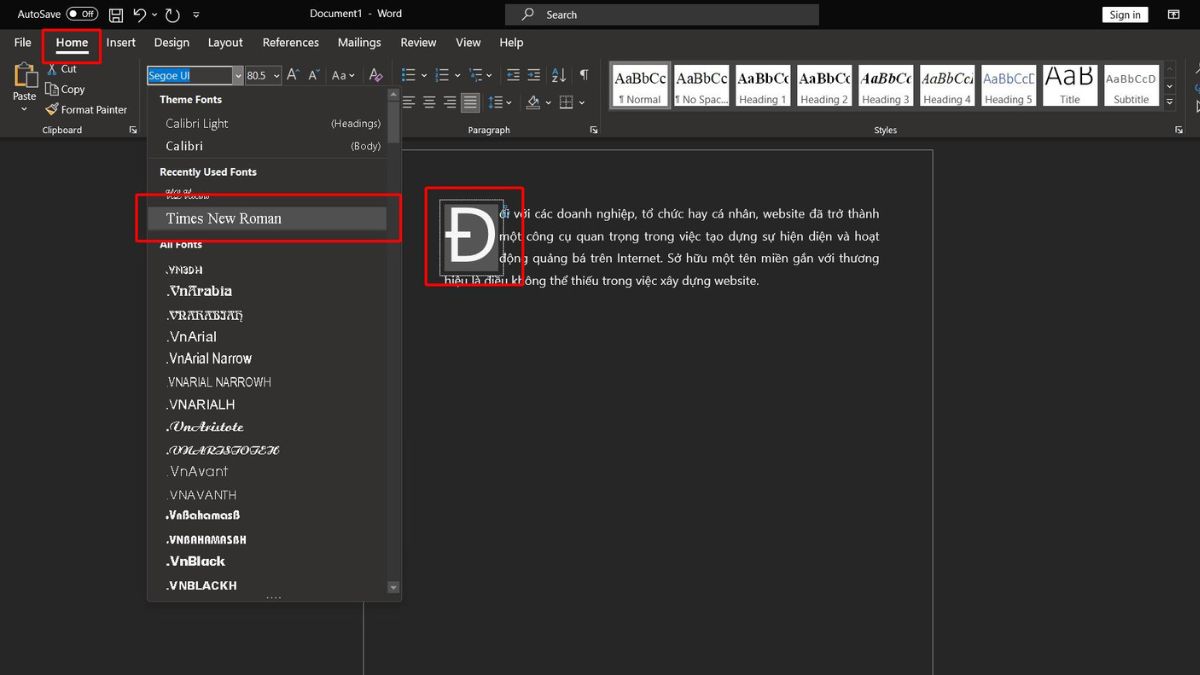Apply the Heading 1 style

762,86
